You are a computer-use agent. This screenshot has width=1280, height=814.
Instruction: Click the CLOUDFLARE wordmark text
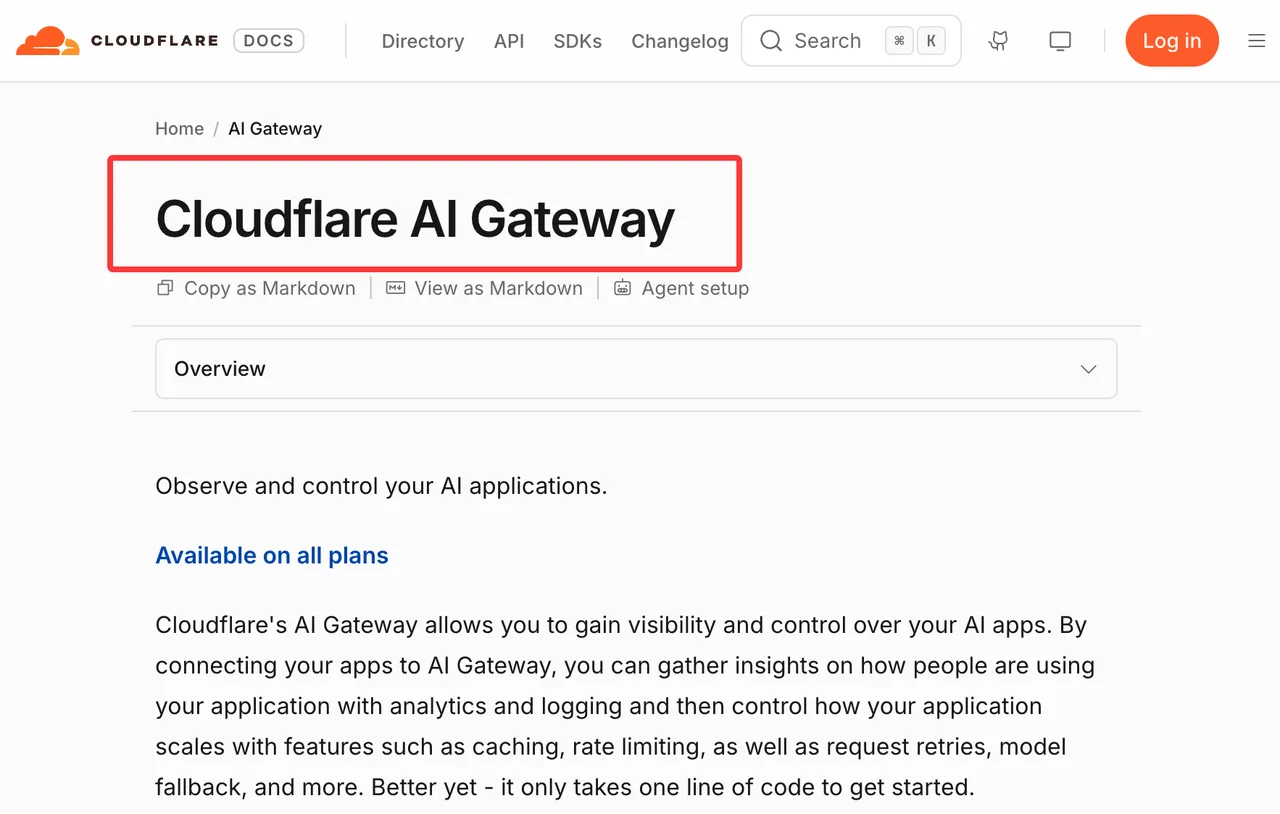click(x=156, y=41)
